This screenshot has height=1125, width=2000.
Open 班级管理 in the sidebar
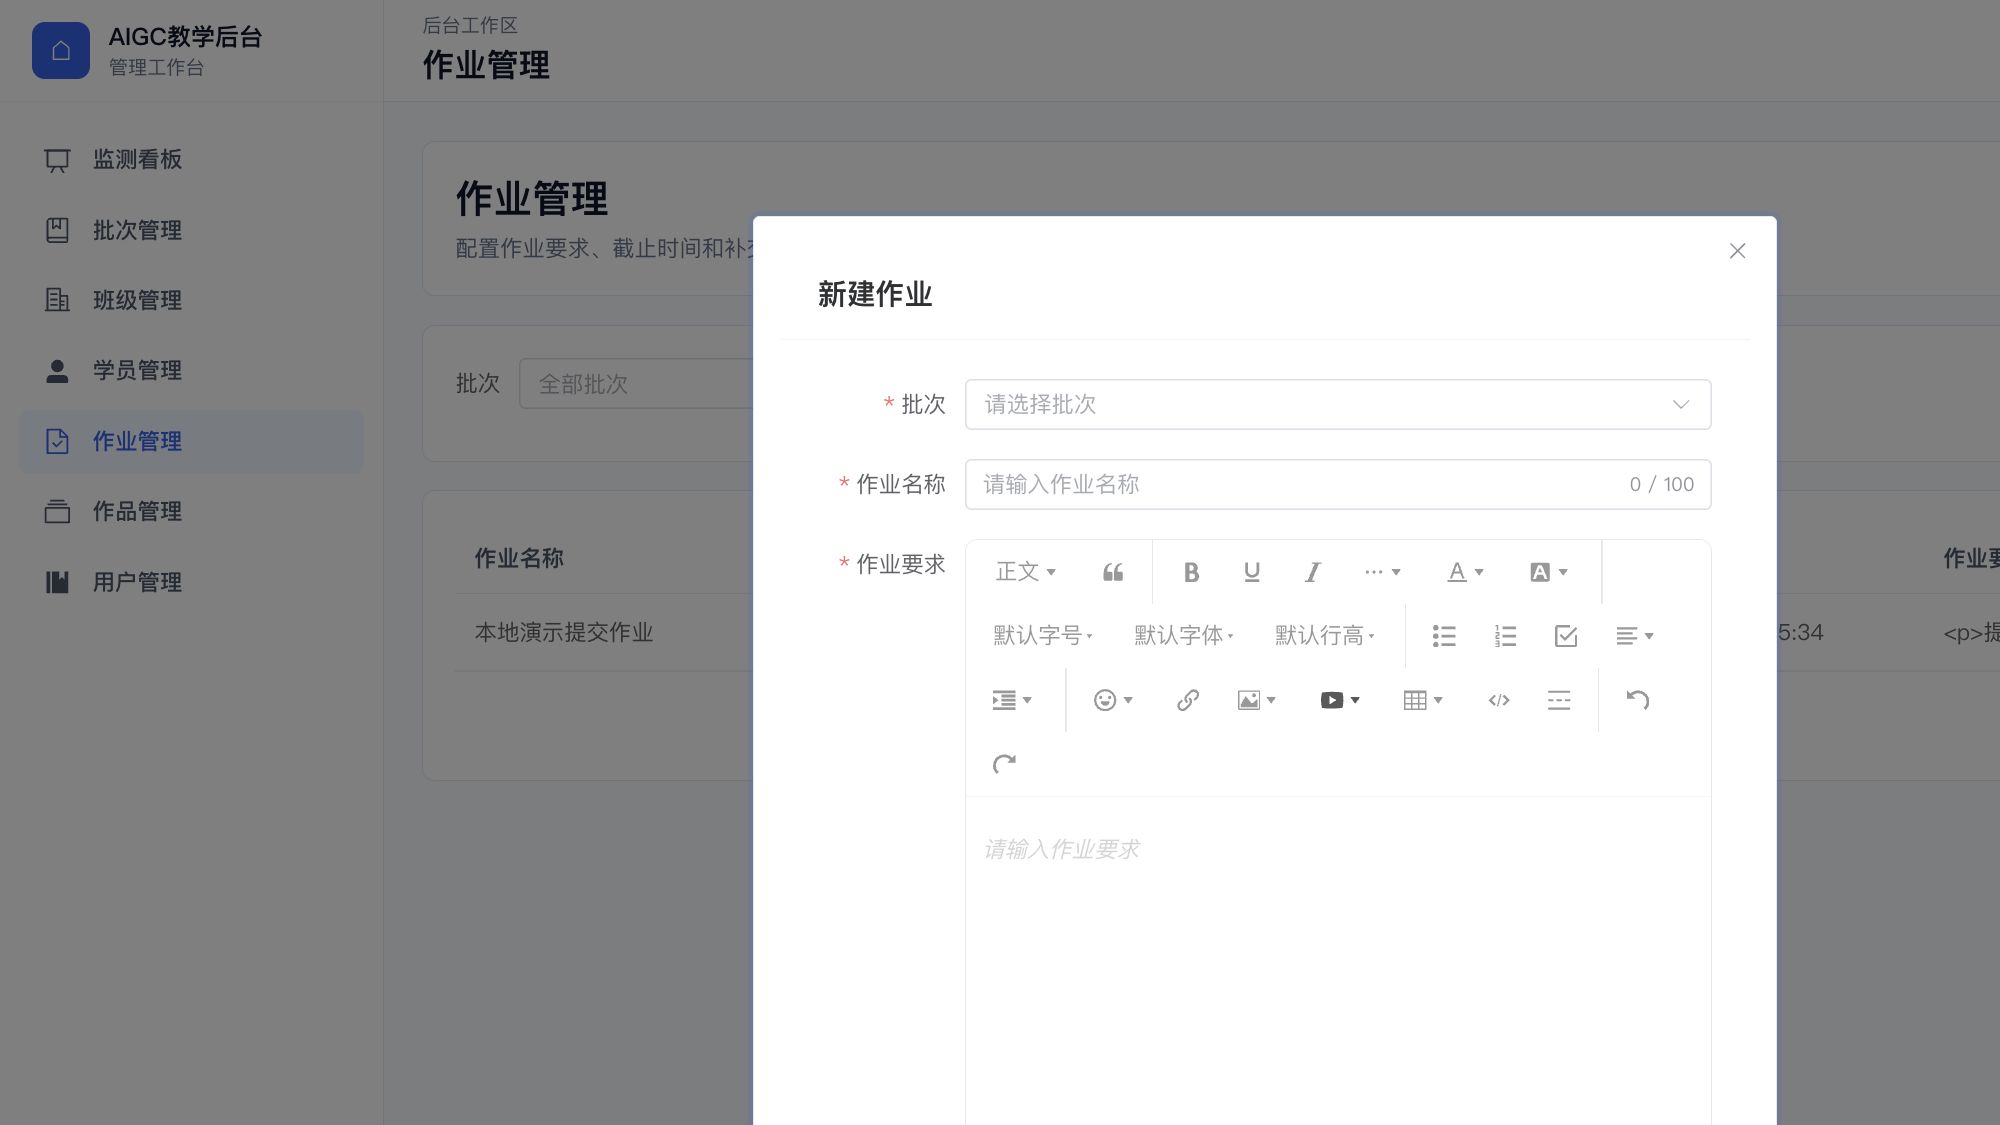[x=192, y=300]
